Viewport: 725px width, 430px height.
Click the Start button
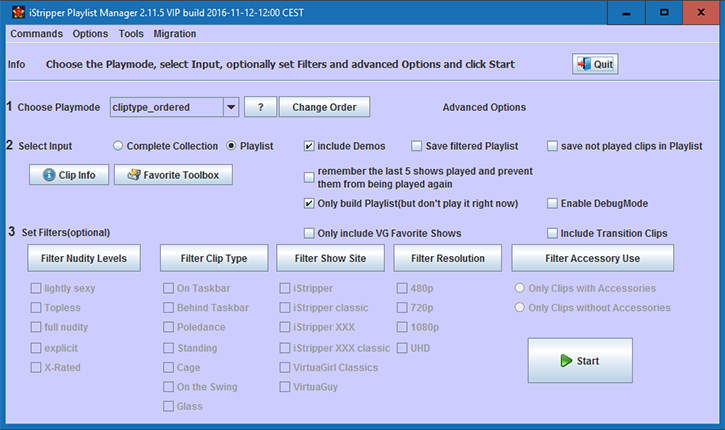[580, 361]
